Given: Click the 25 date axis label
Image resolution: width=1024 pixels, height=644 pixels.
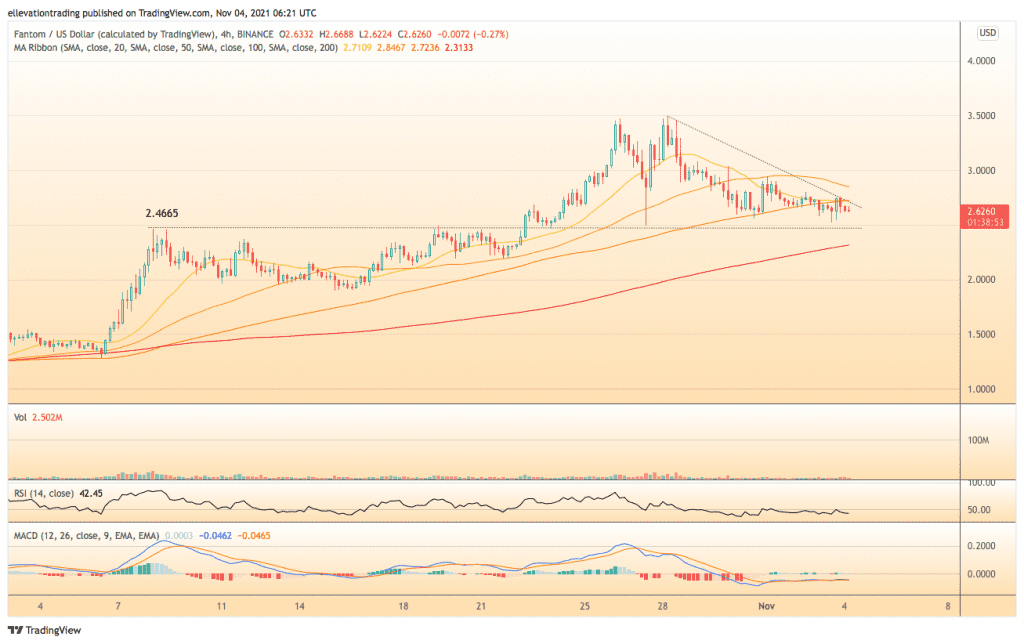Looking at the screenshot, I should [584, 606].
